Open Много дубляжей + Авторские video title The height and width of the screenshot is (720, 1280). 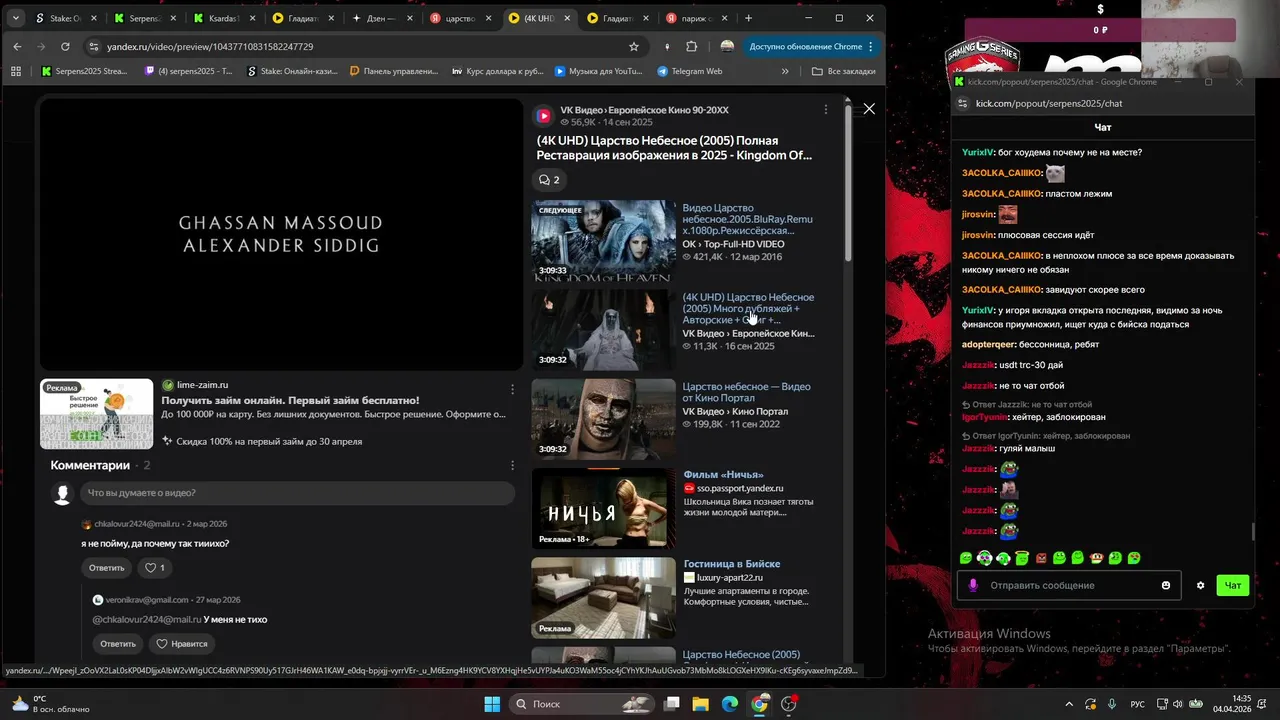point(748,309)
